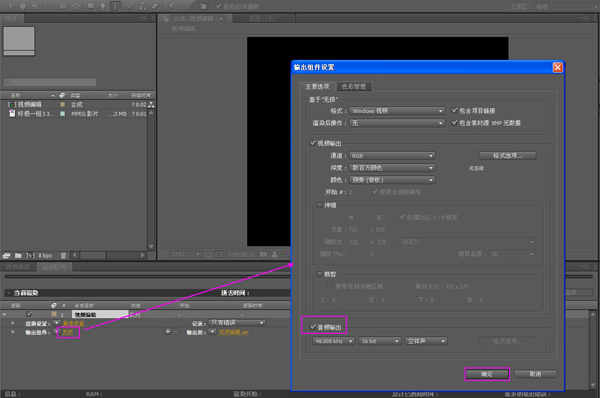
Task: Select the Camera tool
Action: (x=63, y=5)
